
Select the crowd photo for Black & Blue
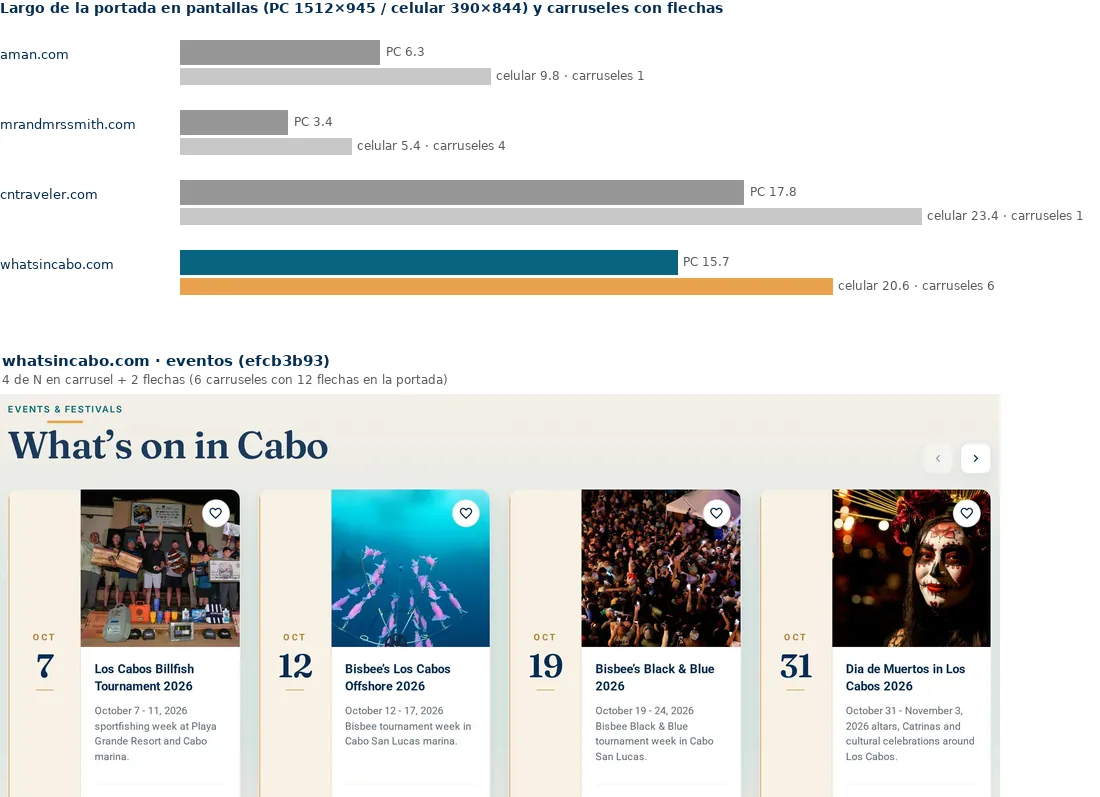coord(661,568)
